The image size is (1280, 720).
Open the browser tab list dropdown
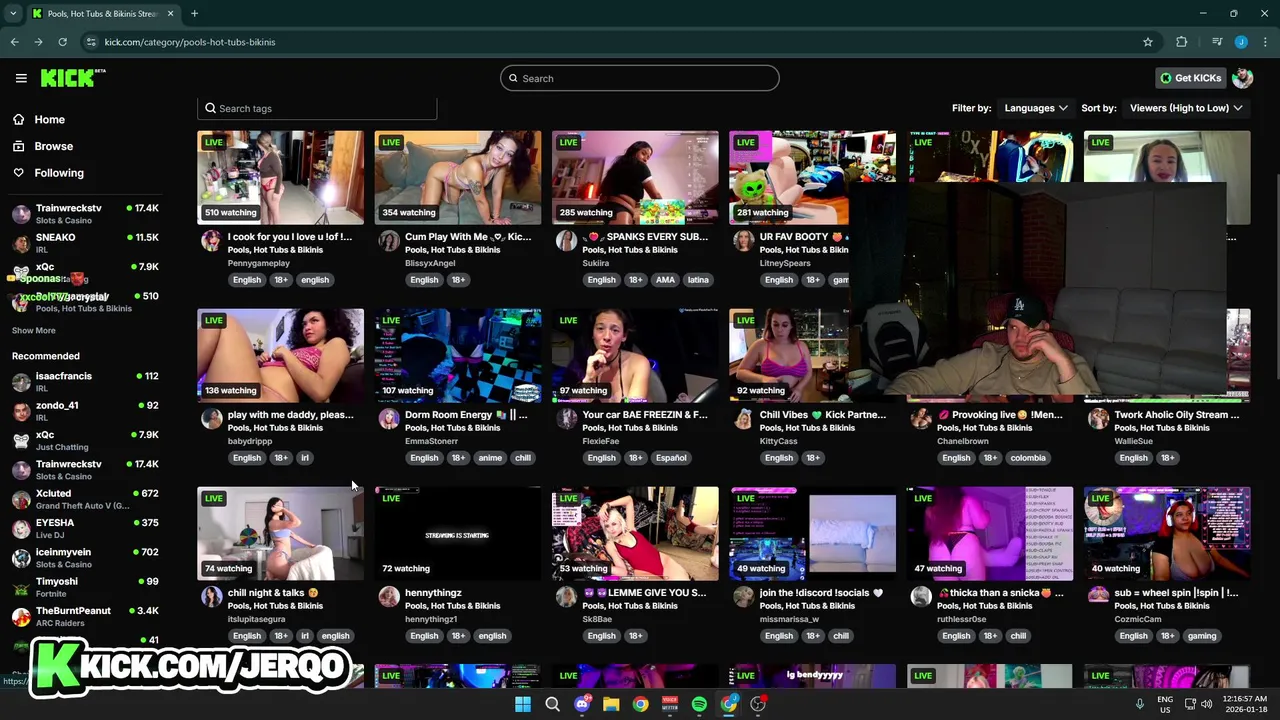click(13, 13)
